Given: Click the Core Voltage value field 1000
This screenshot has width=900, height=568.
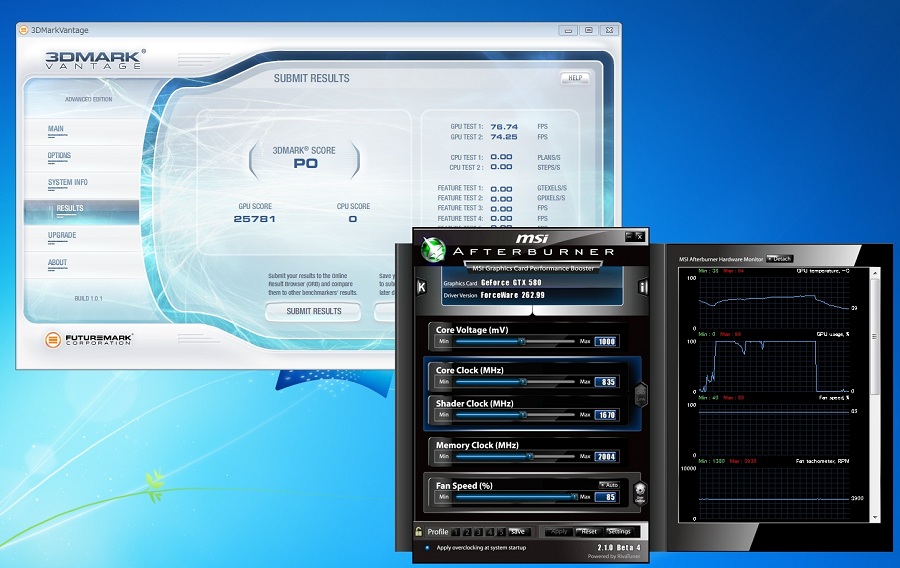Looking at the screenshot, I should (x=606, y=341).
